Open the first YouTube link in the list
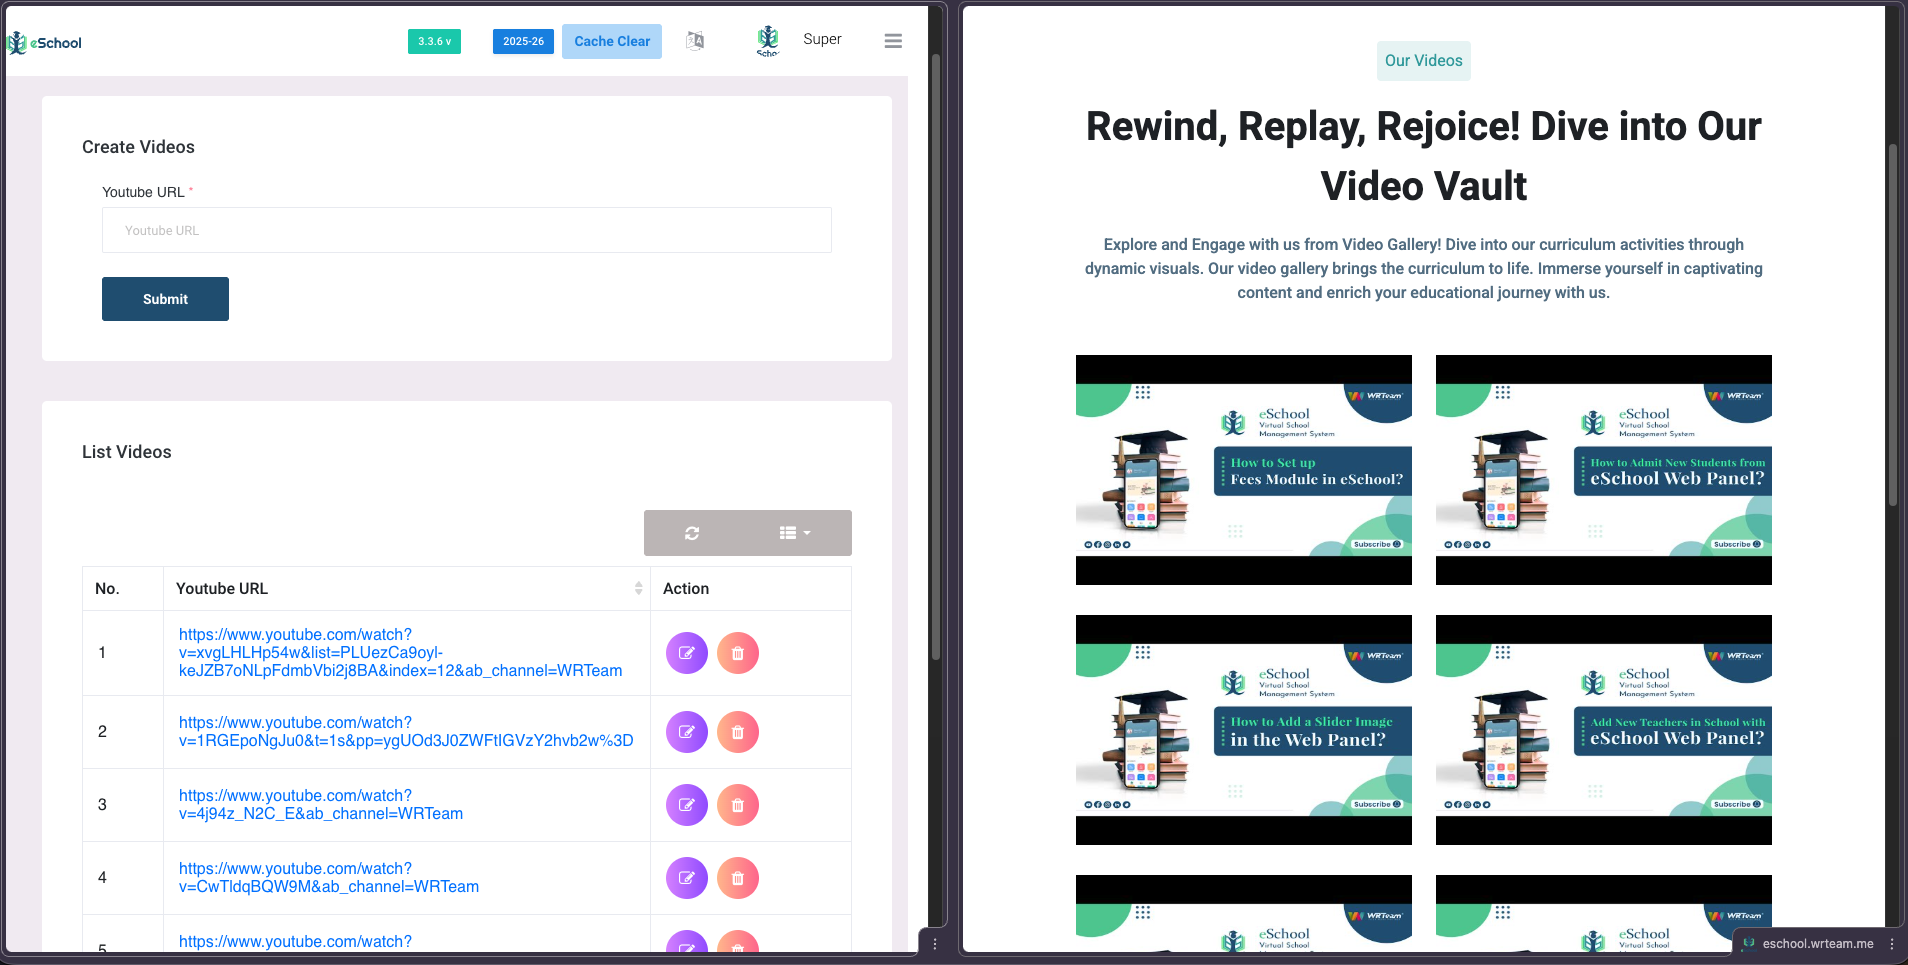This screenshot has width=1908, height=965. (400, 652)
